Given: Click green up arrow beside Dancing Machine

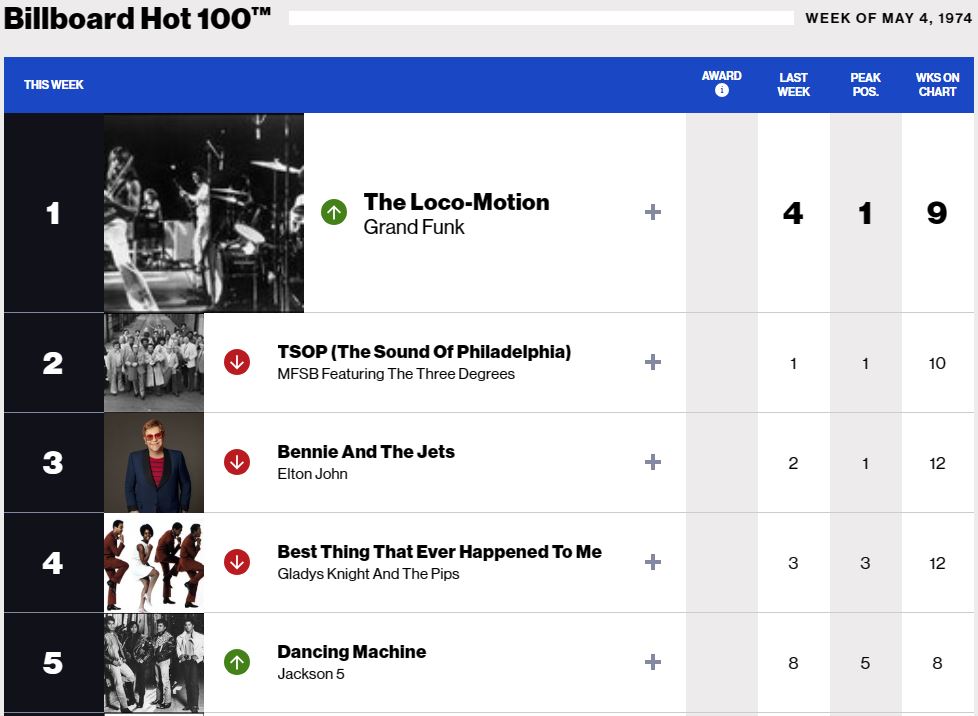Looking at the screenshot, I should [237, 662].
